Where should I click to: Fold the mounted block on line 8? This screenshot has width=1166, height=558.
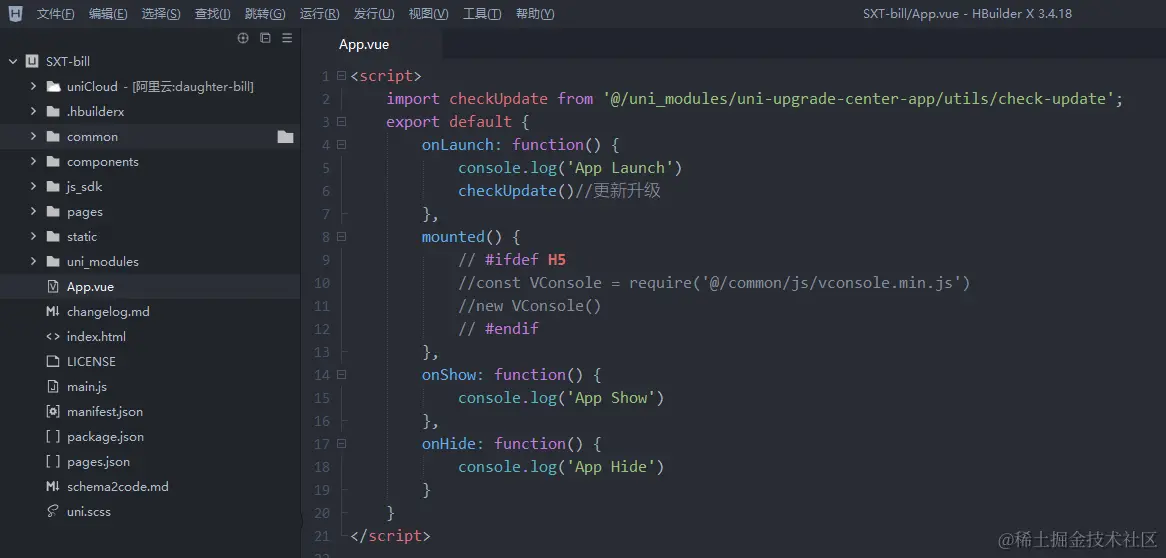click(x=341, y=237)
